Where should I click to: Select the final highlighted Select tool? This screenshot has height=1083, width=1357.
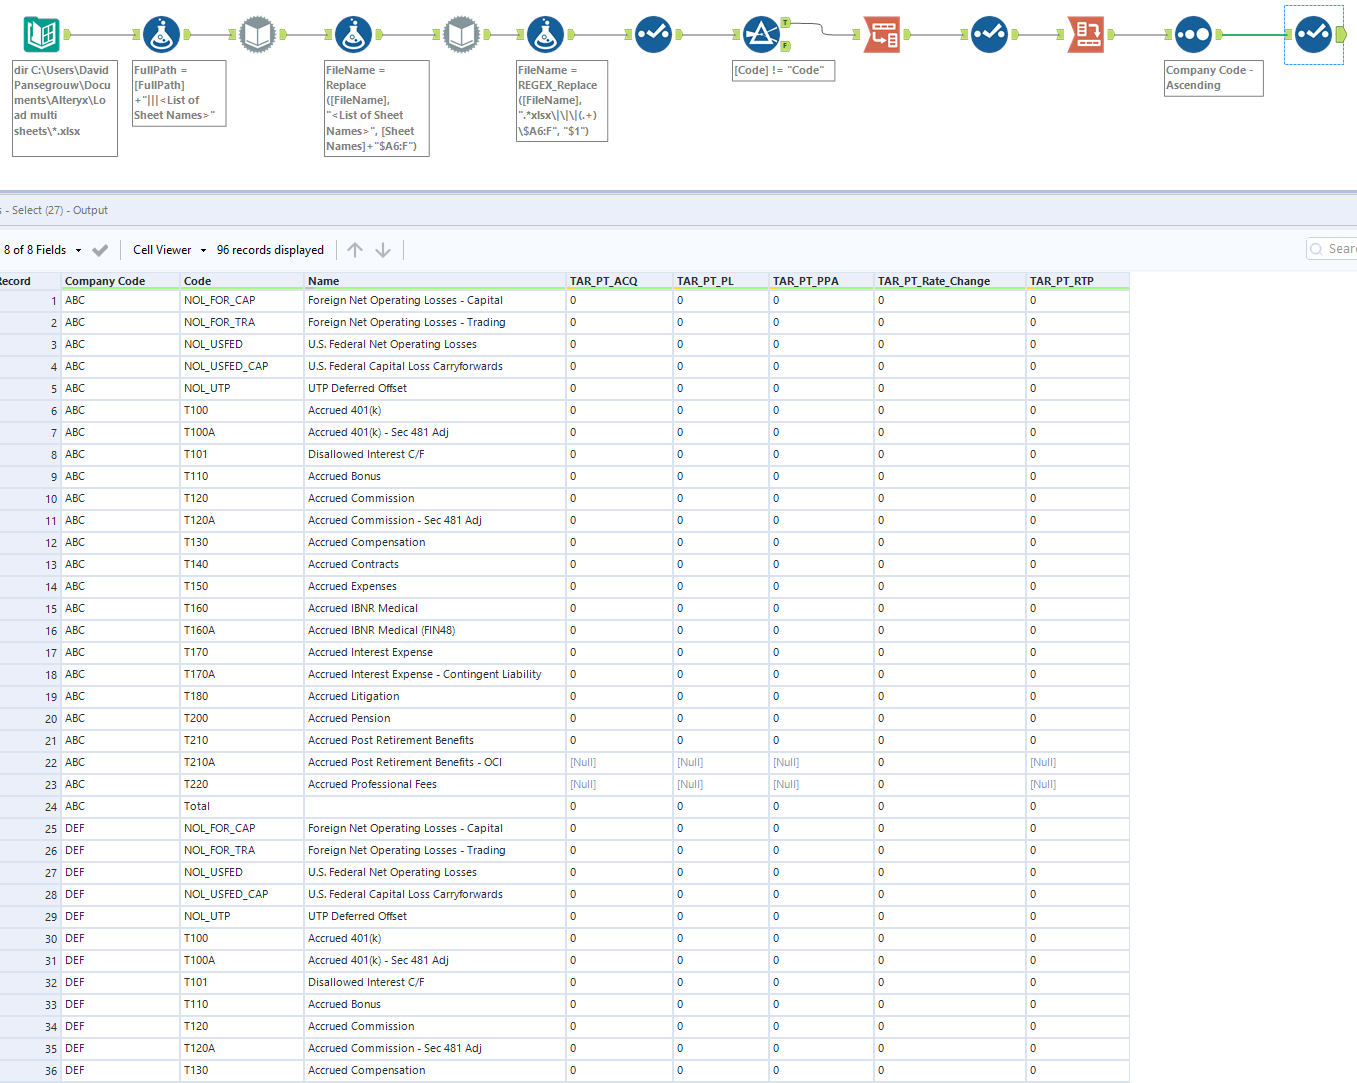(1313, 33)
